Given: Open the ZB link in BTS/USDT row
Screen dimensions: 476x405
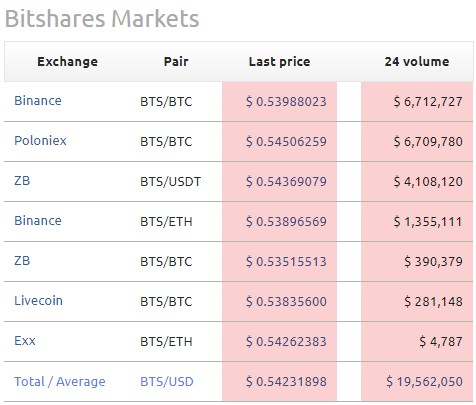Looking at the screenshot, I should point(22,181).
